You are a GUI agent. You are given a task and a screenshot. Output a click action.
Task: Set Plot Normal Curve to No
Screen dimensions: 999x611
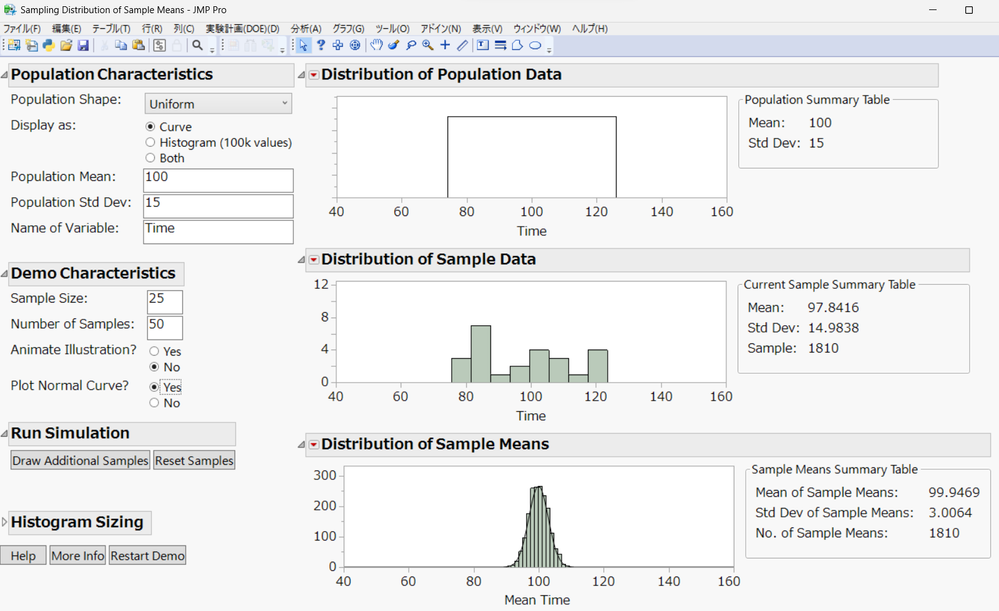click(x=154, y=403)
